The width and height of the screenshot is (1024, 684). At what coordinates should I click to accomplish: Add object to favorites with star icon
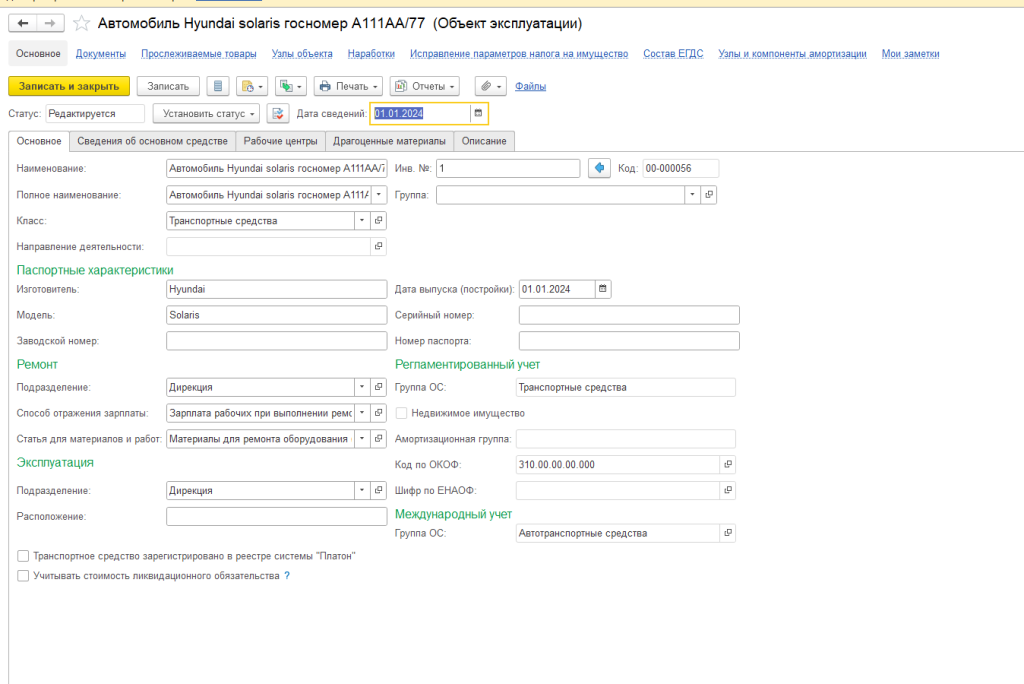[82, 23]
